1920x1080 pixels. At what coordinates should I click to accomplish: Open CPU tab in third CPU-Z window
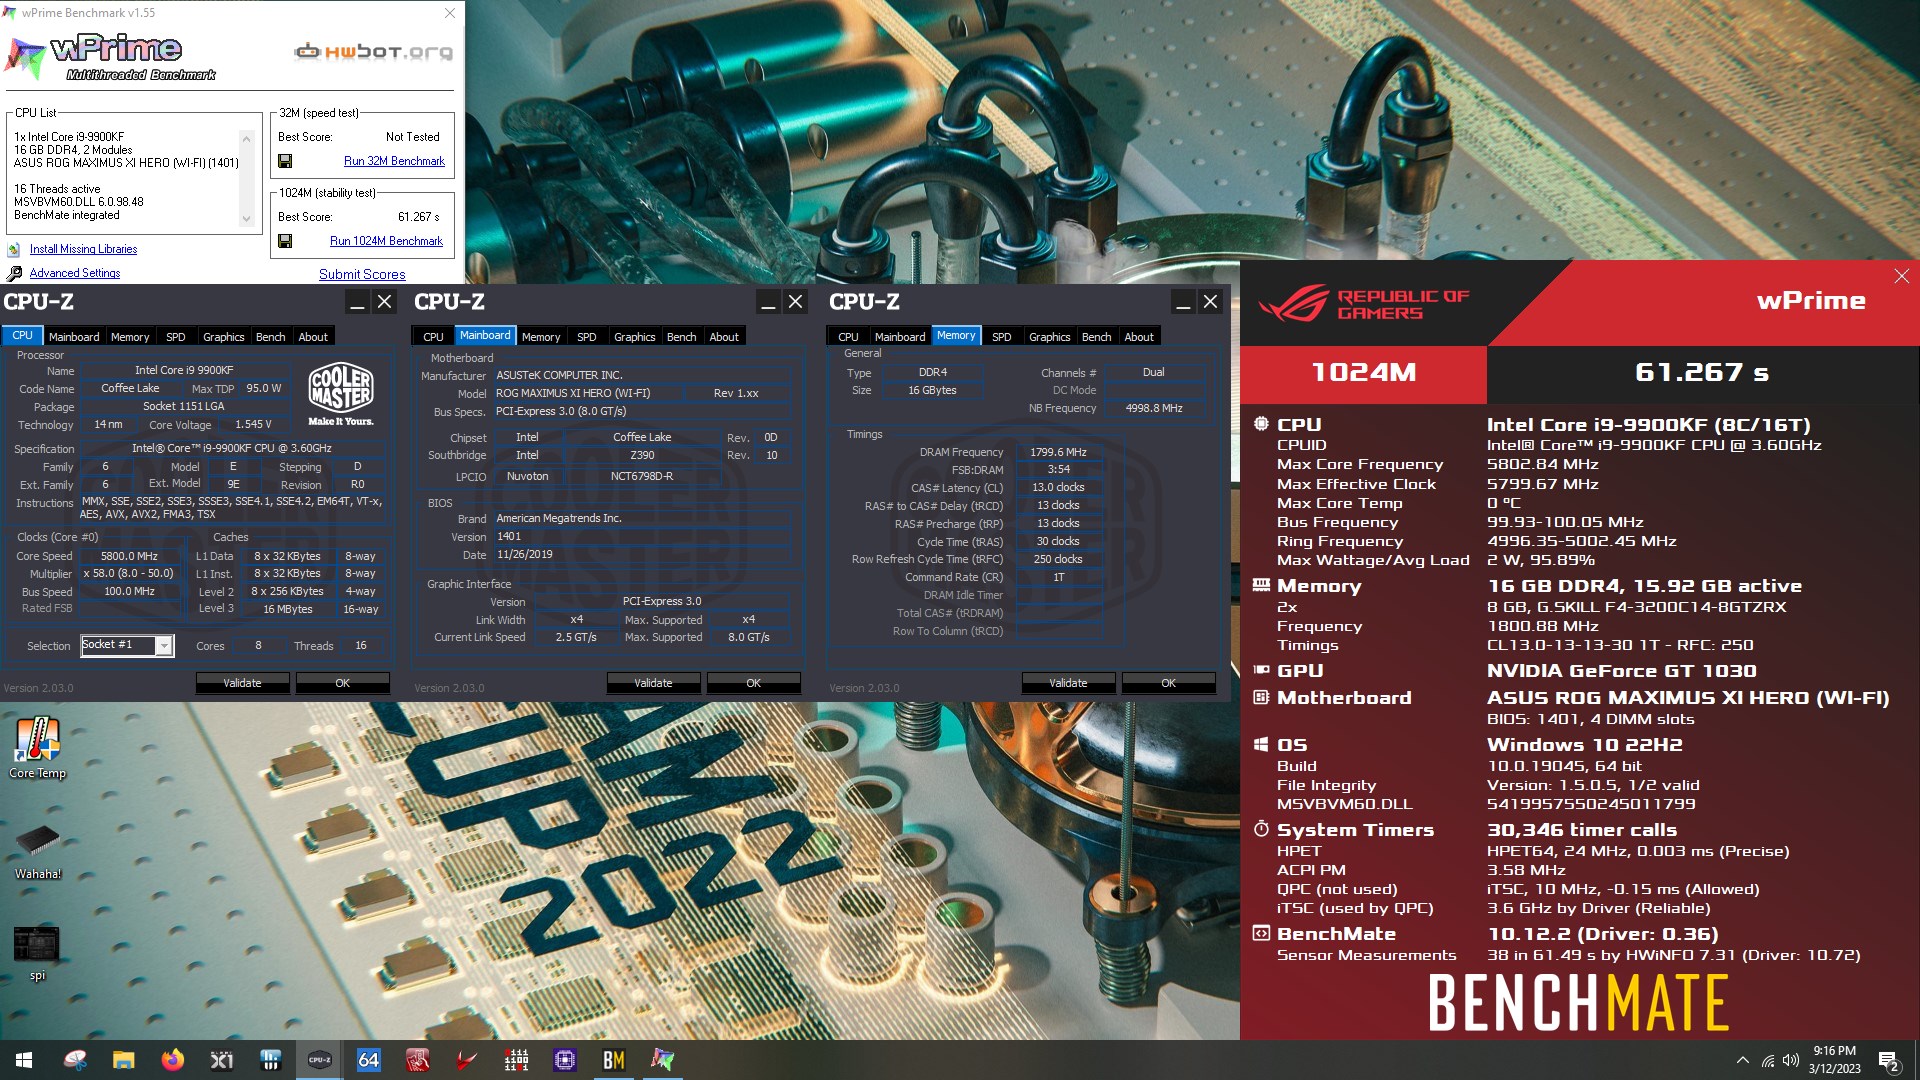click(x=848, y=337)
